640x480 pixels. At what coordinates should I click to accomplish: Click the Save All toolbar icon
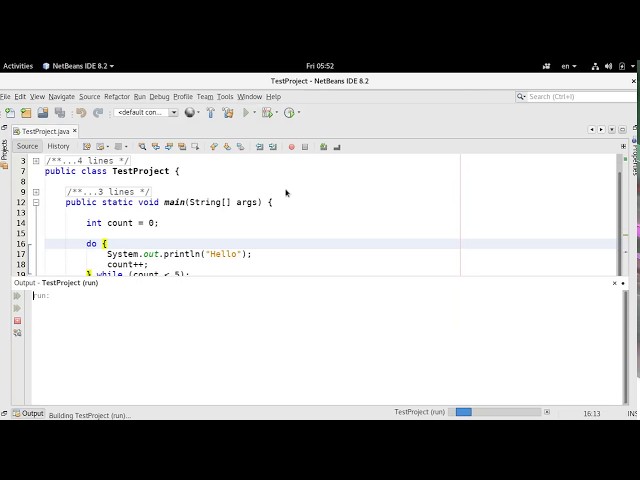coord(60,113)
